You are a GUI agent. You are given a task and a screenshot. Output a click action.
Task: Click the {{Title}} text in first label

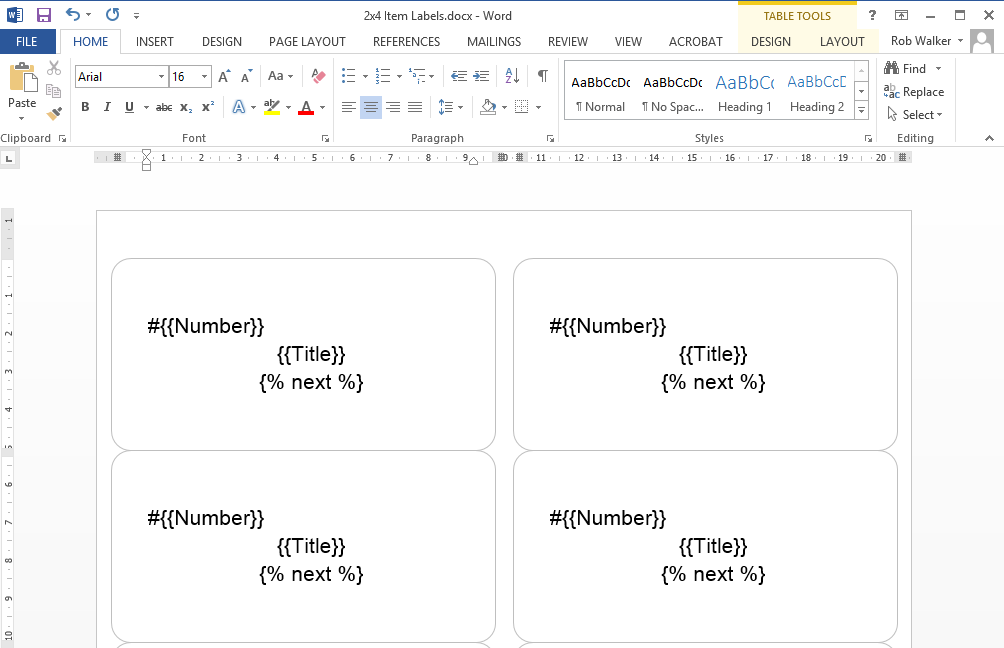point(311,354)
